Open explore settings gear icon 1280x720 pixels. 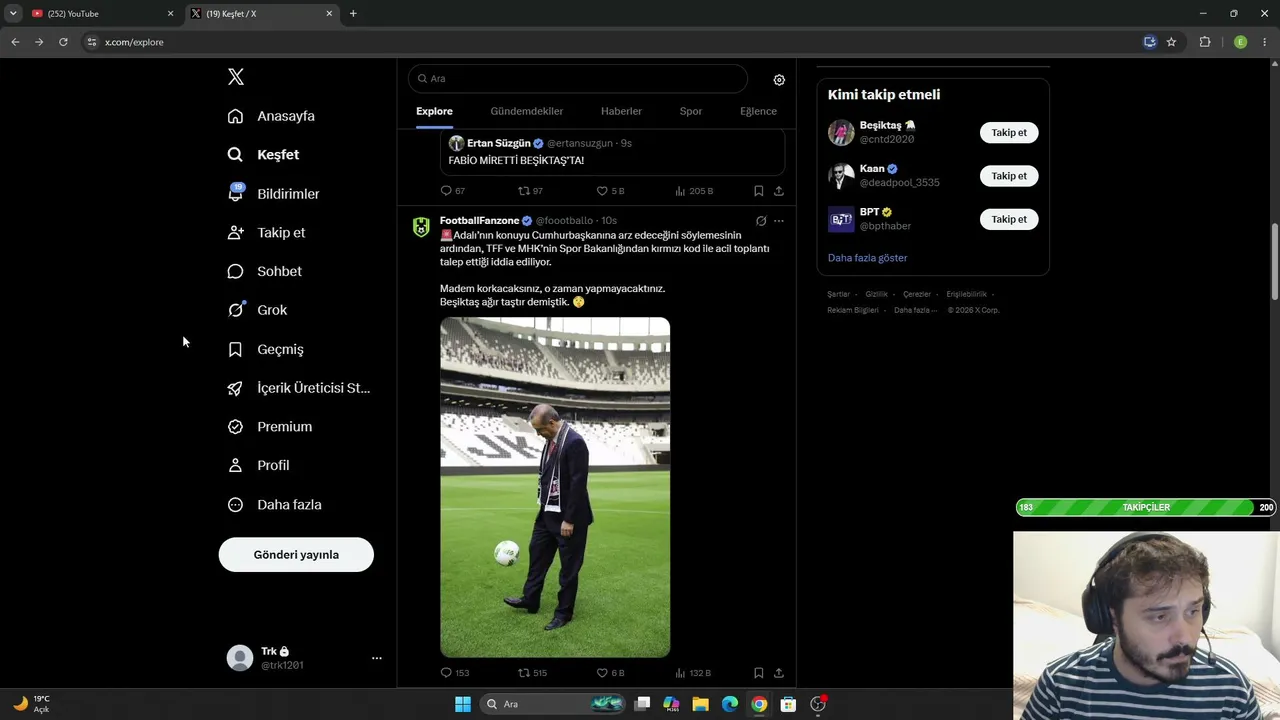pos(779,80)
